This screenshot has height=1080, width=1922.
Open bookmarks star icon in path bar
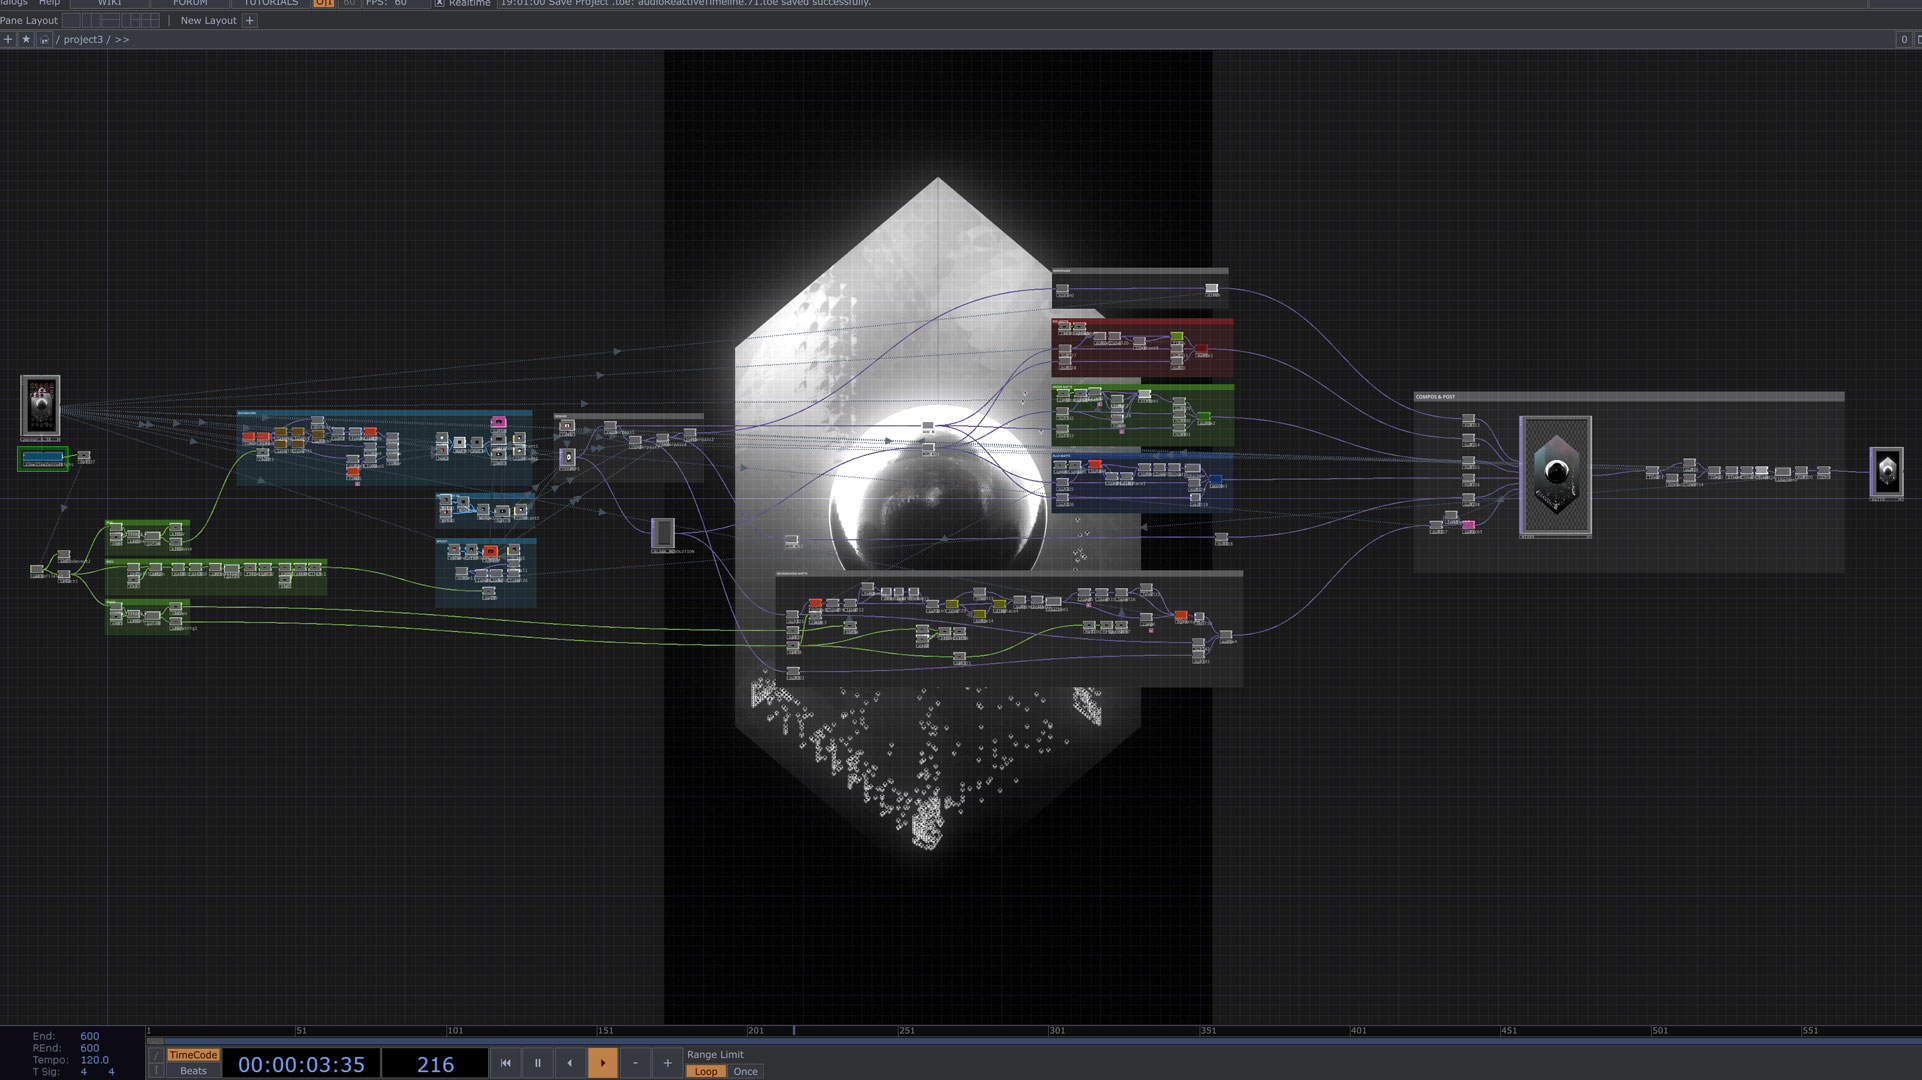tap(26, 39)
